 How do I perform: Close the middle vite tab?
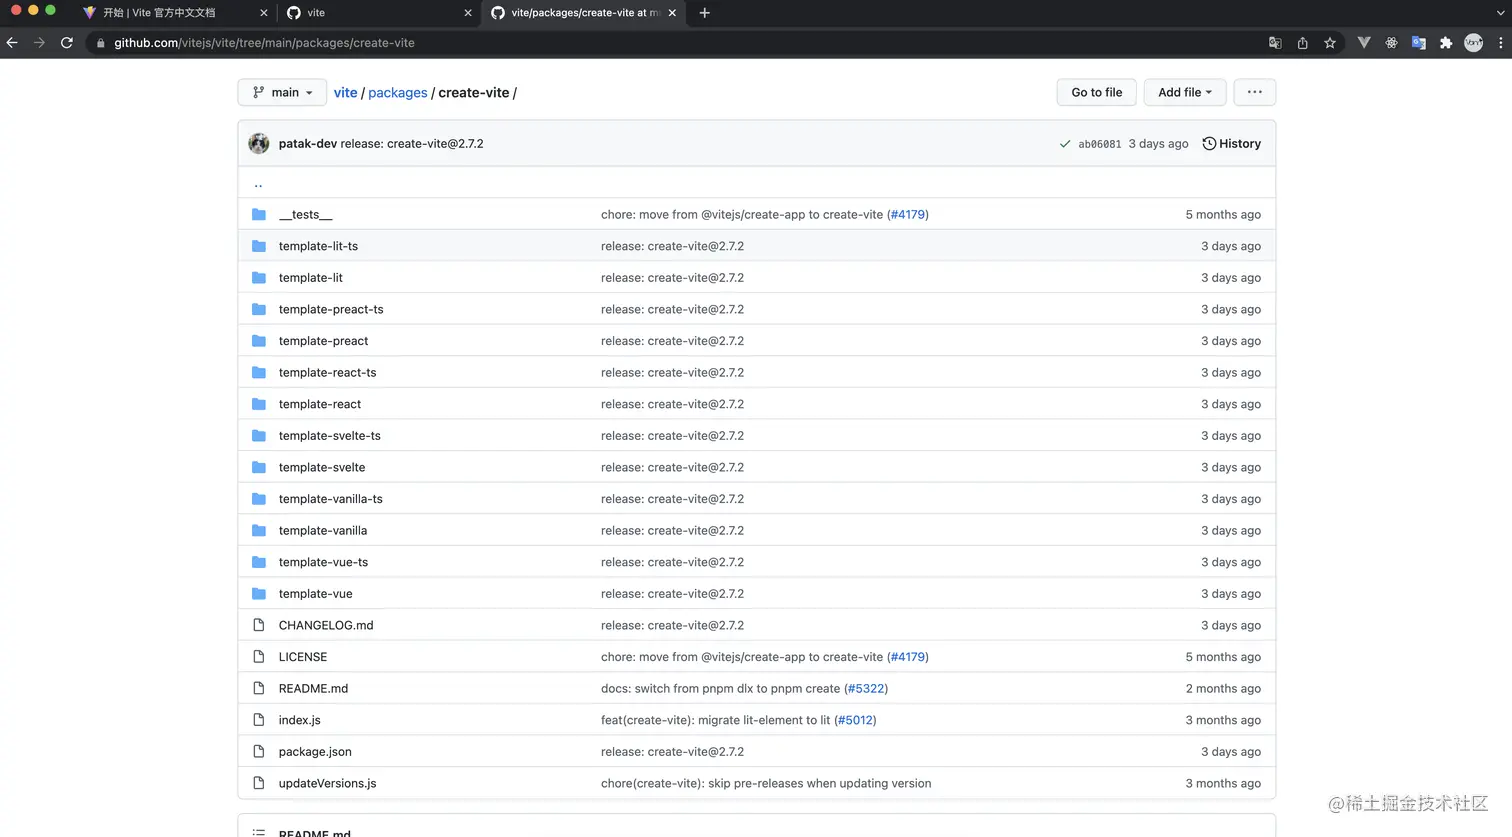(x=468, y=13)
